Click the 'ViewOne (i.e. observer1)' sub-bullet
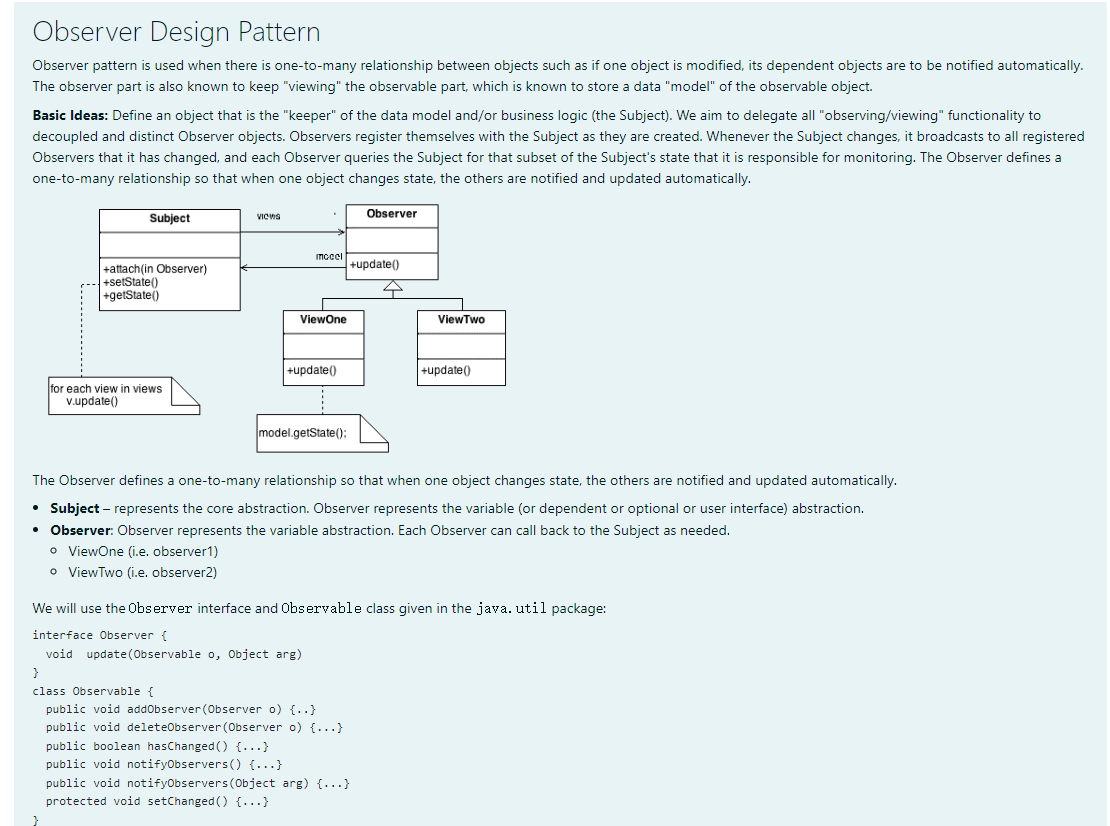 pos(143,551)
